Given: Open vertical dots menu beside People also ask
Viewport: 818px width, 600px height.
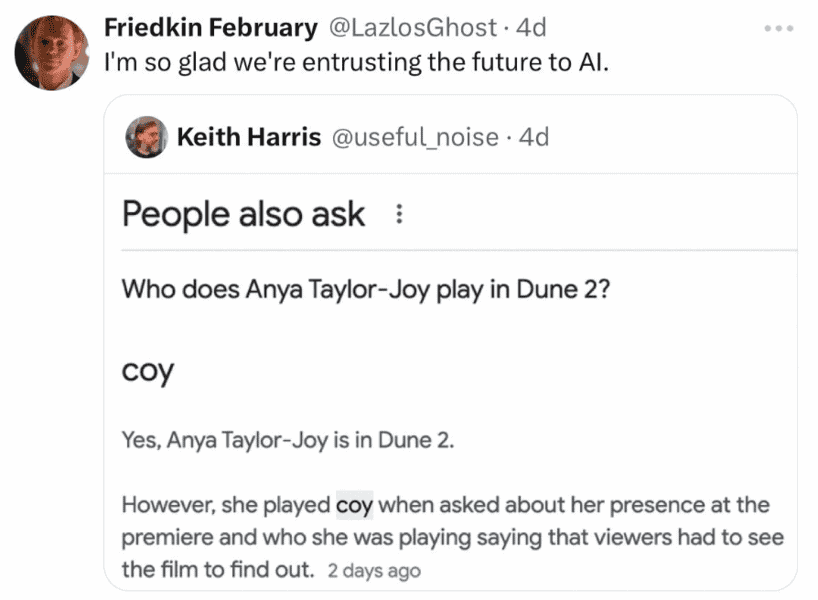Looking at the screenshot, I should click(x=399, y=214).
